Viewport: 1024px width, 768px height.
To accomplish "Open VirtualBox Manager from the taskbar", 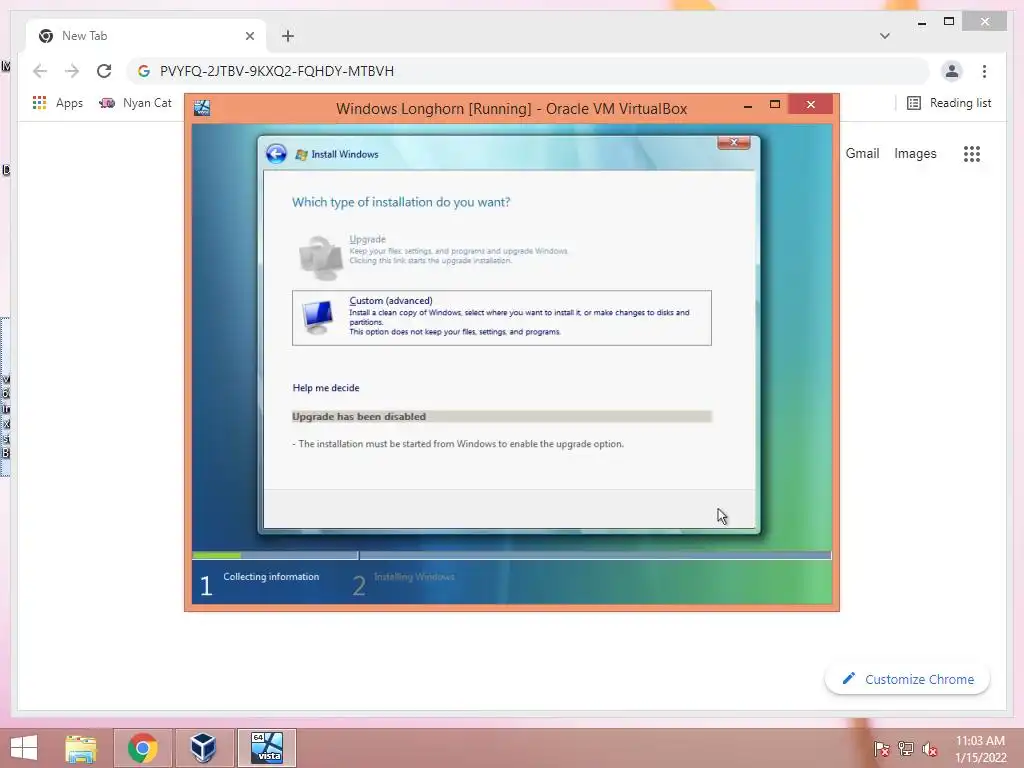I will 203,748.
